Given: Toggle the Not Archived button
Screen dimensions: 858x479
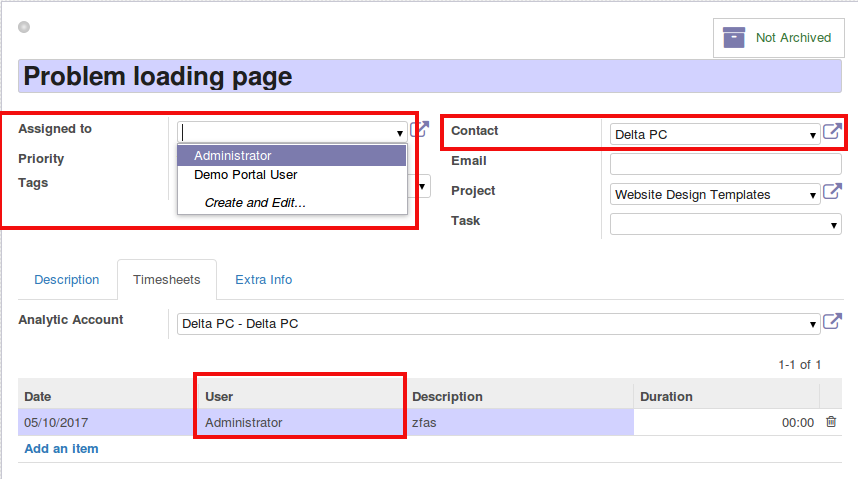Looking at the screenshot, I should [779, 38].
